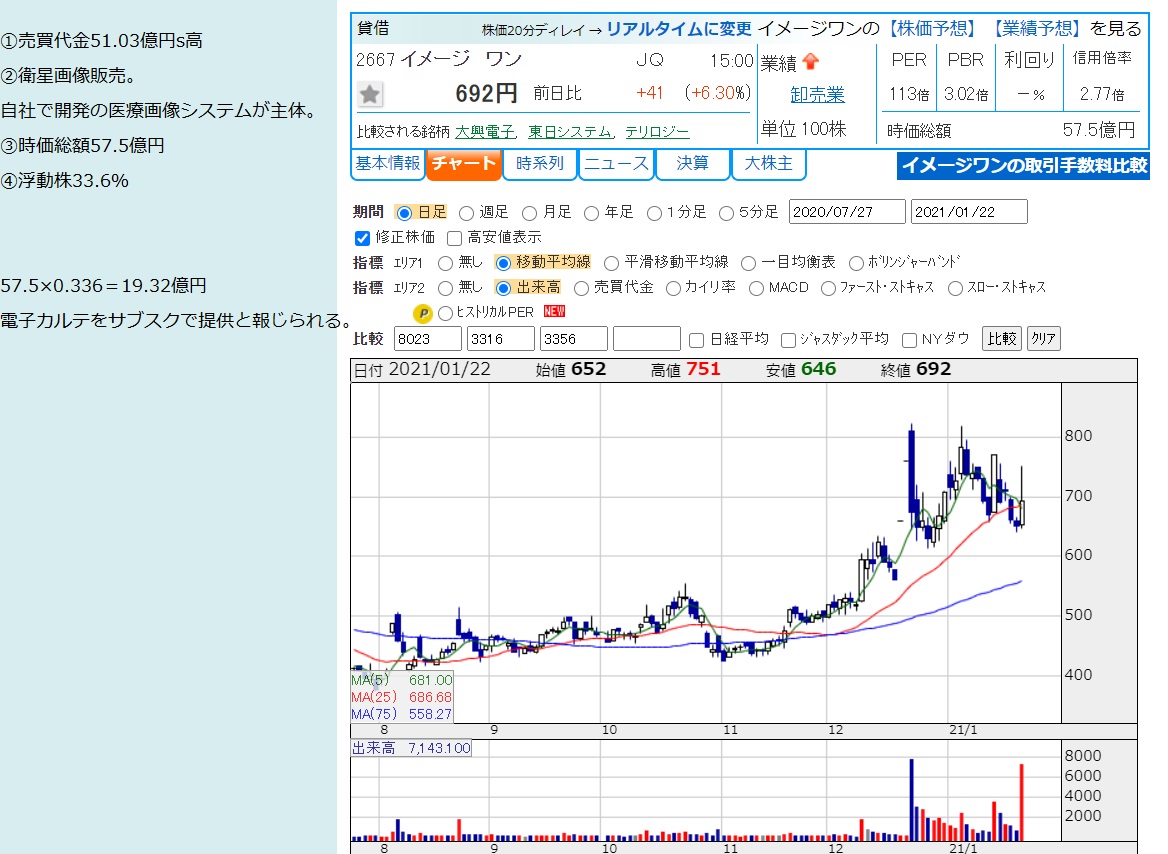Select the 年足 period radio button
This screenshot has width=1168, height=854.
click(x=591, y=213)
